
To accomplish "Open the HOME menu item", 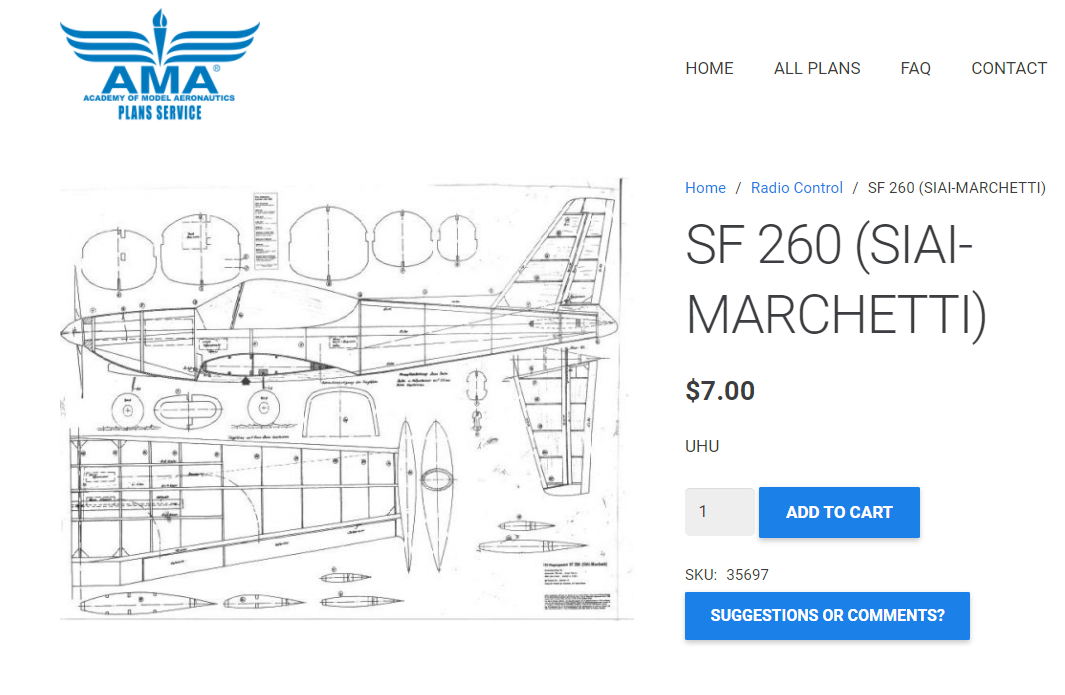I will 709,68.
